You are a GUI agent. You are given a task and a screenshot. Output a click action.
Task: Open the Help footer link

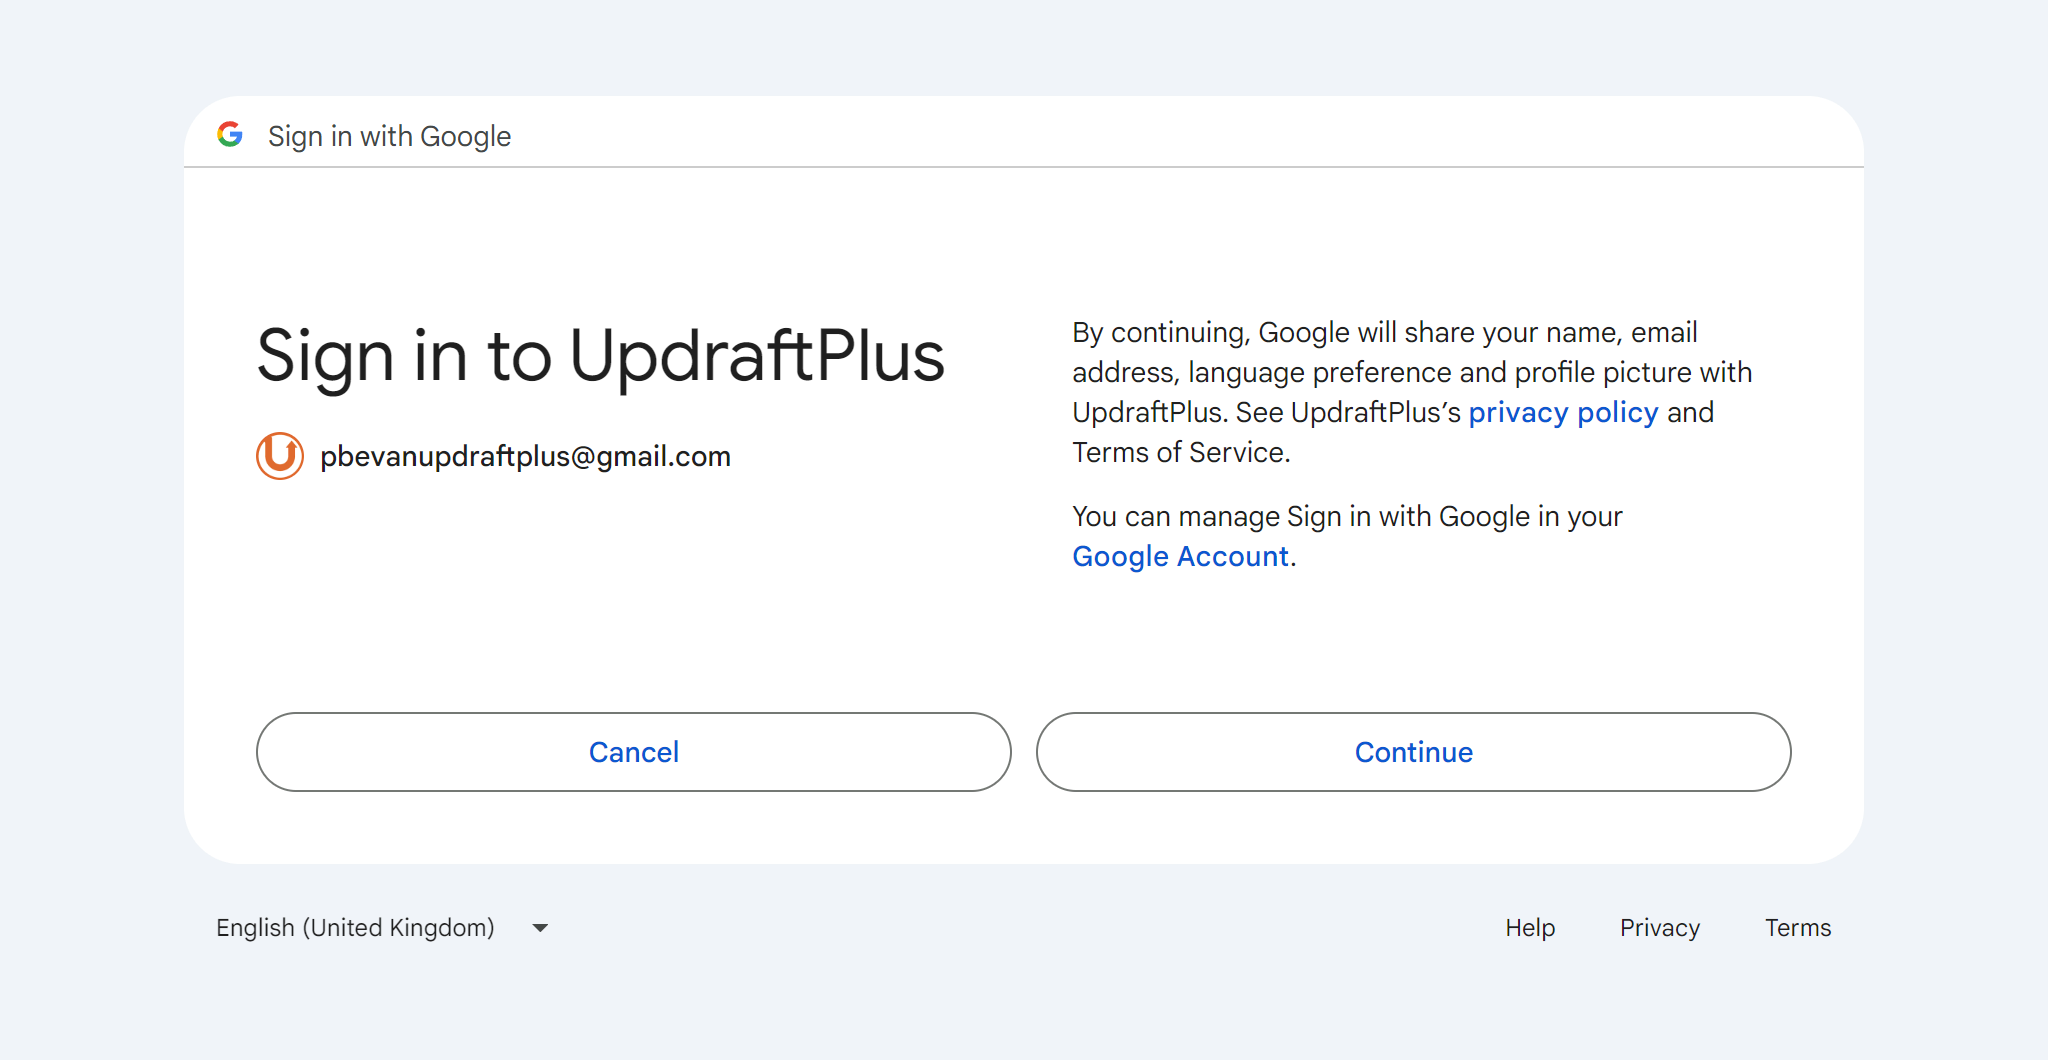point(1530,928)
